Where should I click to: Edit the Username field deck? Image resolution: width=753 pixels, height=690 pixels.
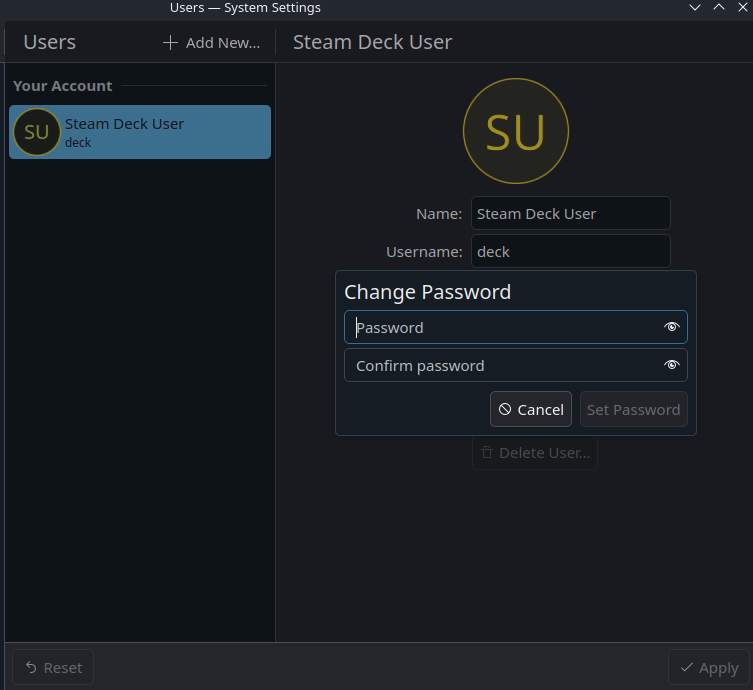point(571,251)
